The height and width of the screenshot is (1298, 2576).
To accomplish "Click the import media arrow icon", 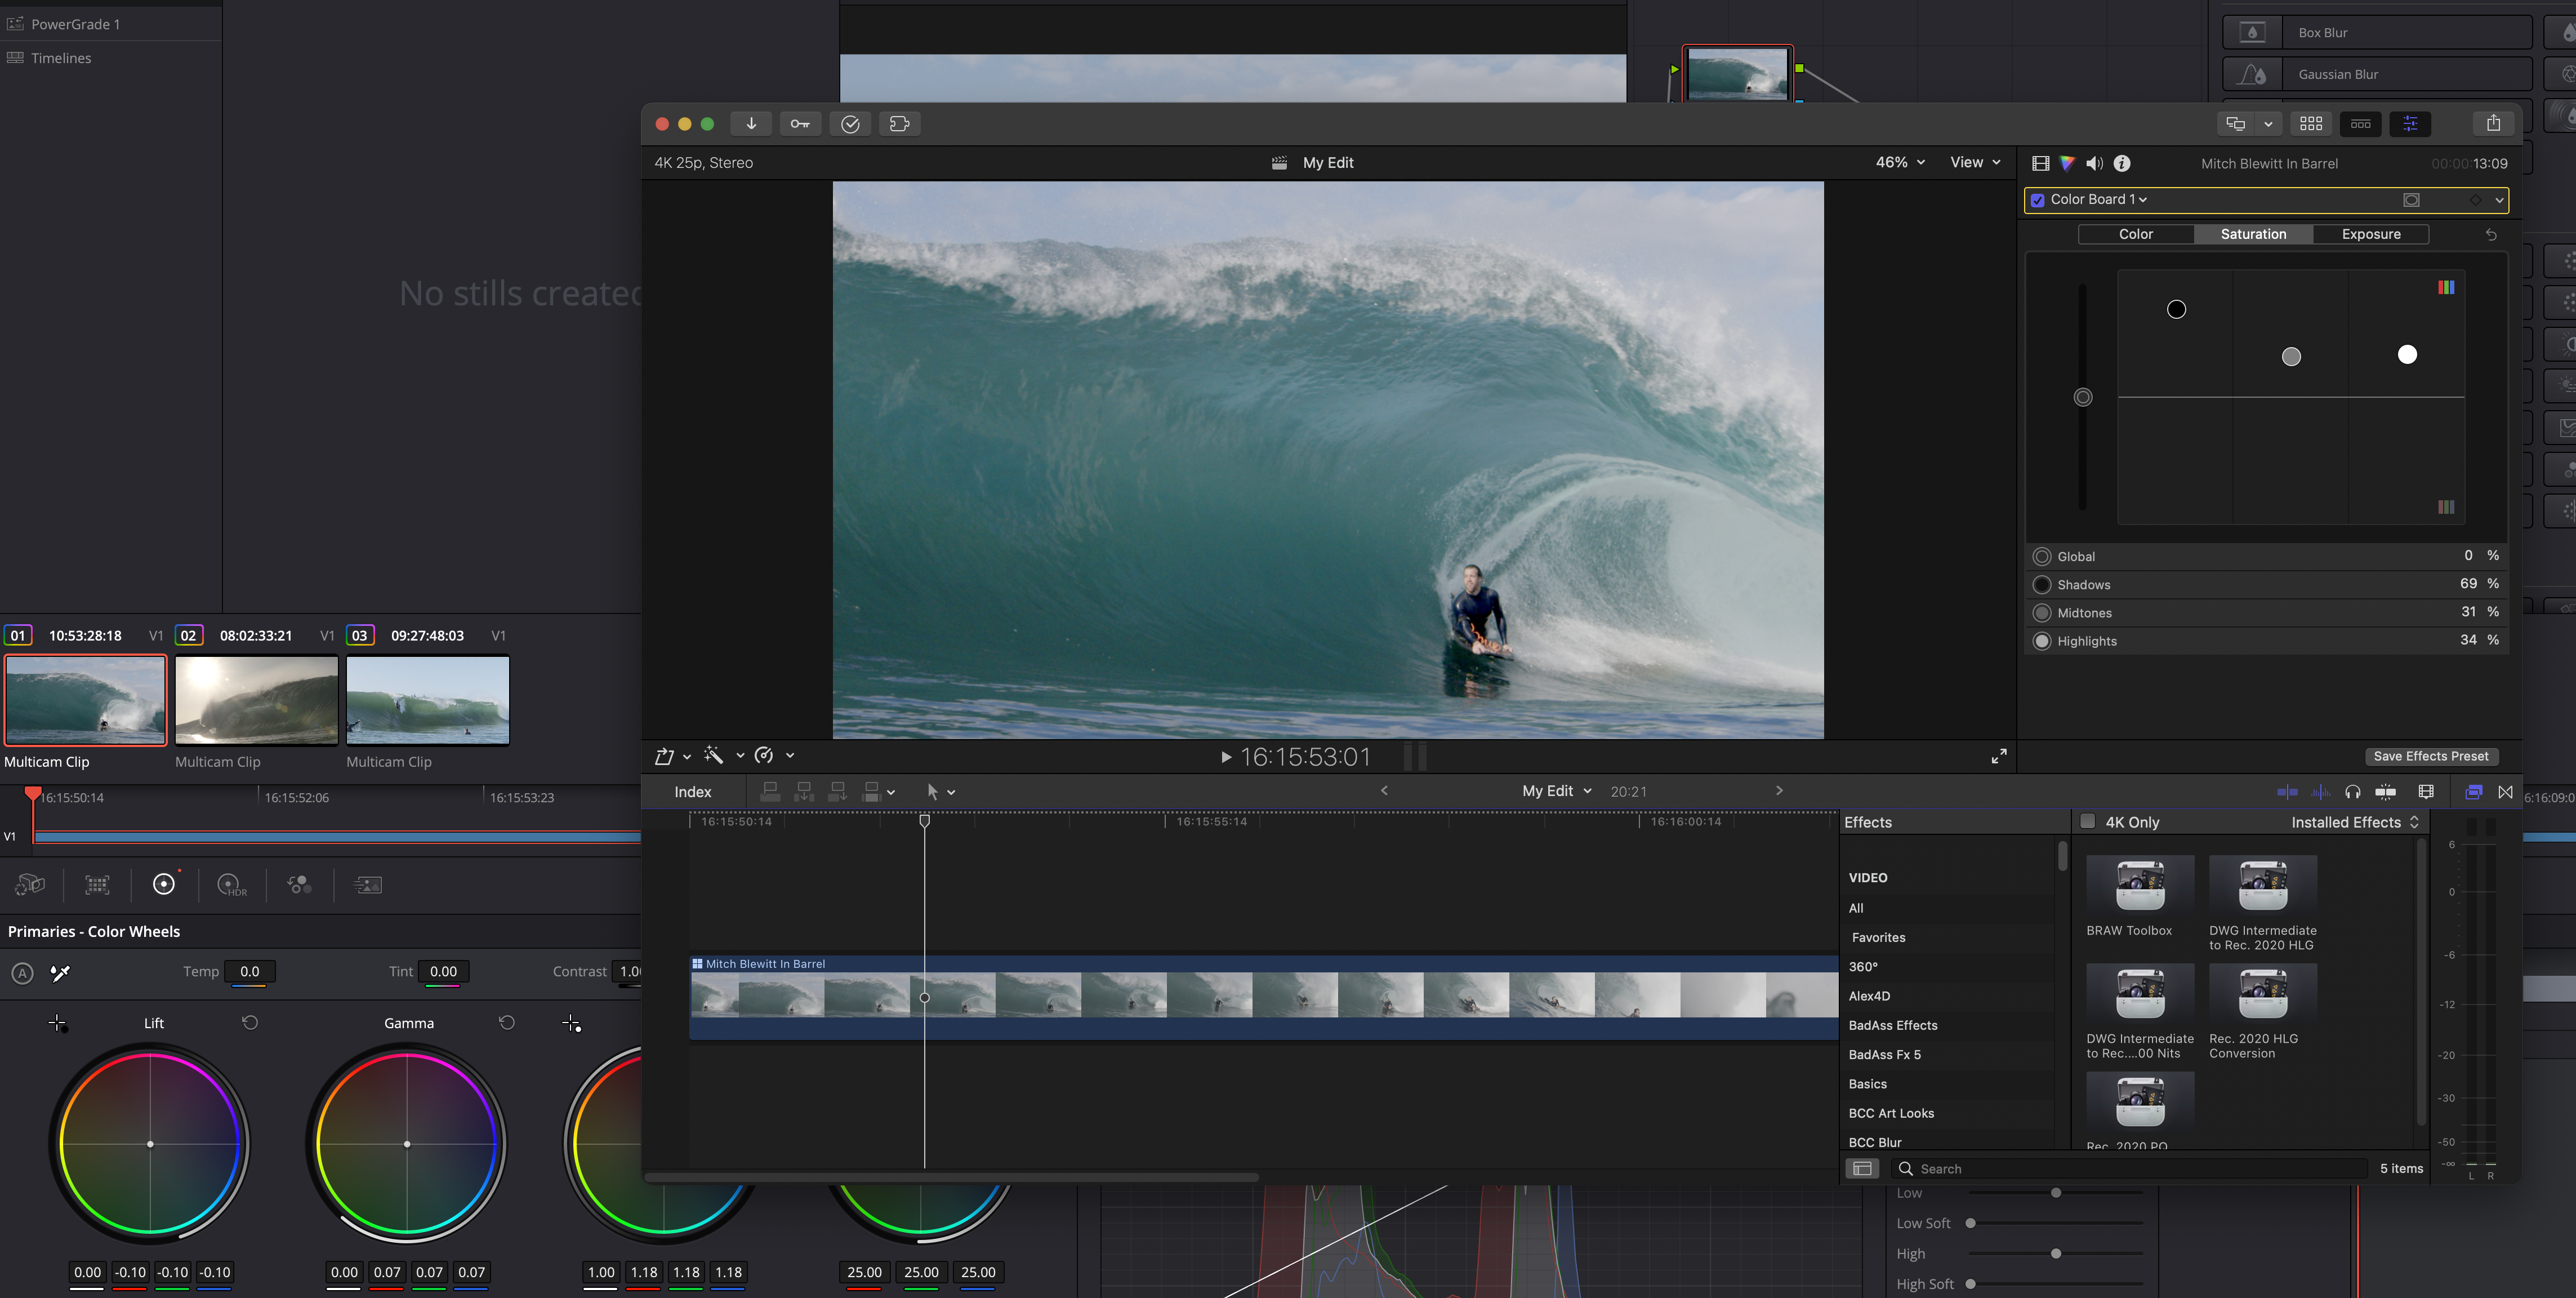I will point(751,124).
